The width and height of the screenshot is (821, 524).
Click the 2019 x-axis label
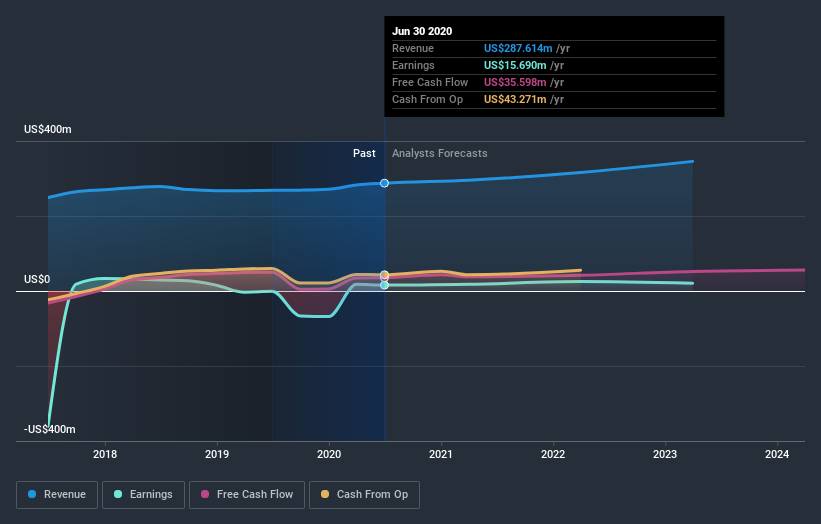[x=217, y=454]
